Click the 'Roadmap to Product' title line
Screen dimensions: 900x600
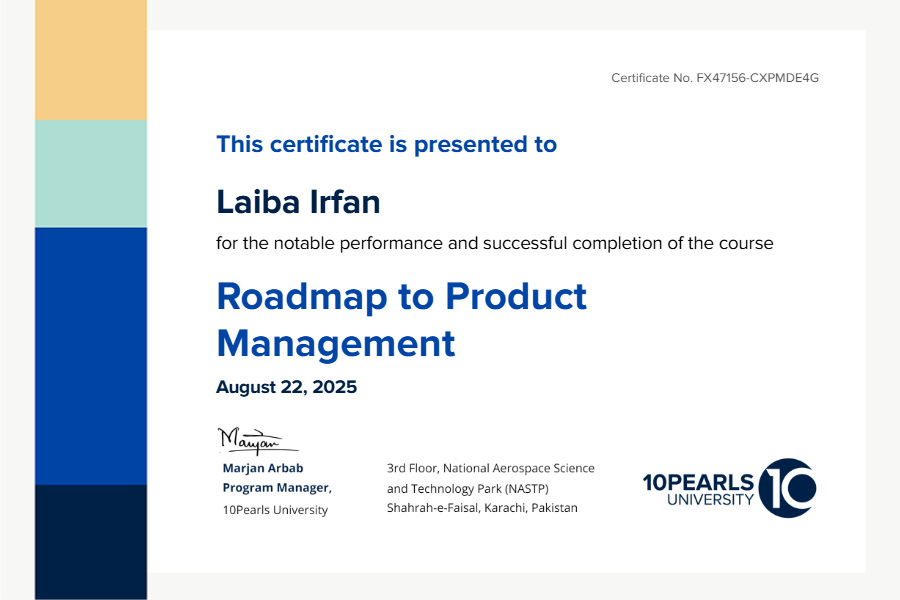pos(401,296)
